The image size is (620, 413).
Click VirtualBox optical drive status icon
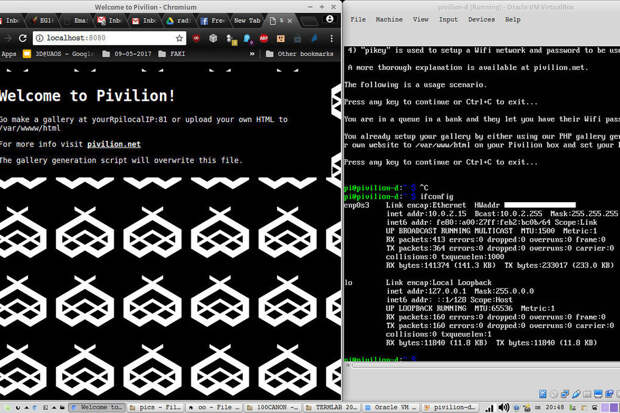tap(554, 394)
